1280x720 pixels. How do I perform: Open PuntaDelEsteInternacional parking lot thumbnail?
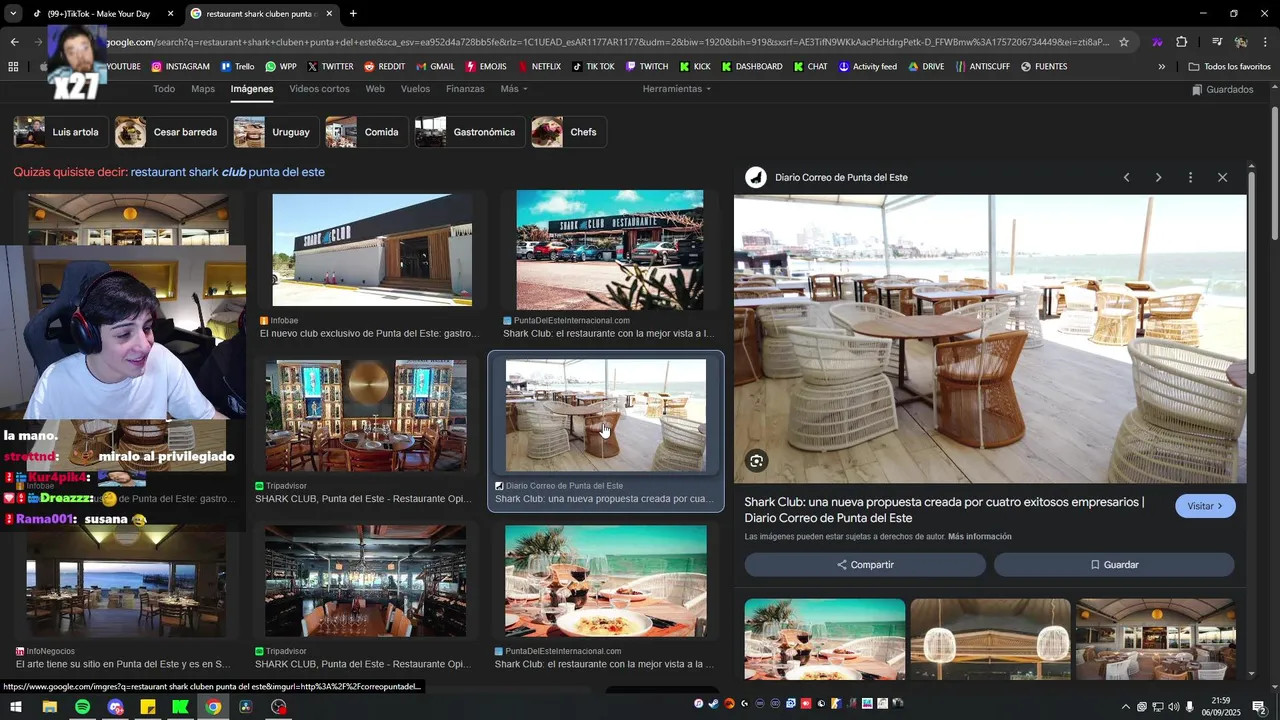610,250
